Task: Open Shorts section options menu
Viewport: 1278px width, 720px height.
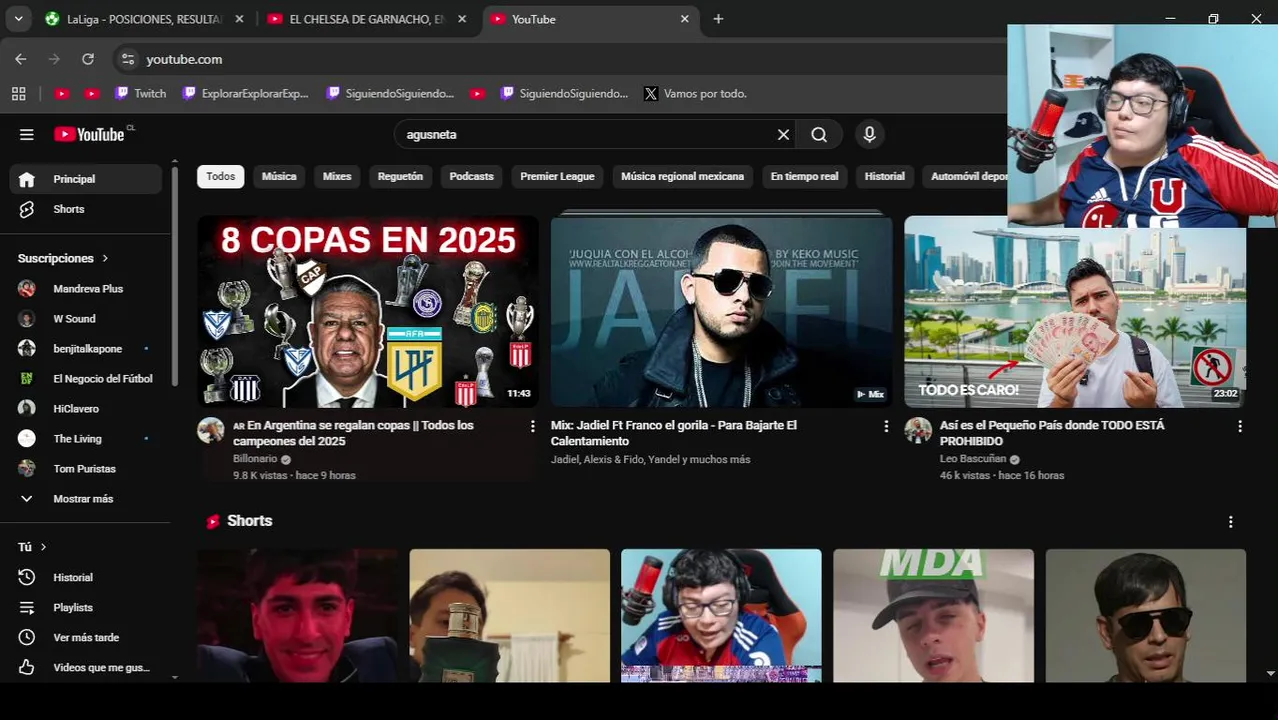Action: (1230, 521)
